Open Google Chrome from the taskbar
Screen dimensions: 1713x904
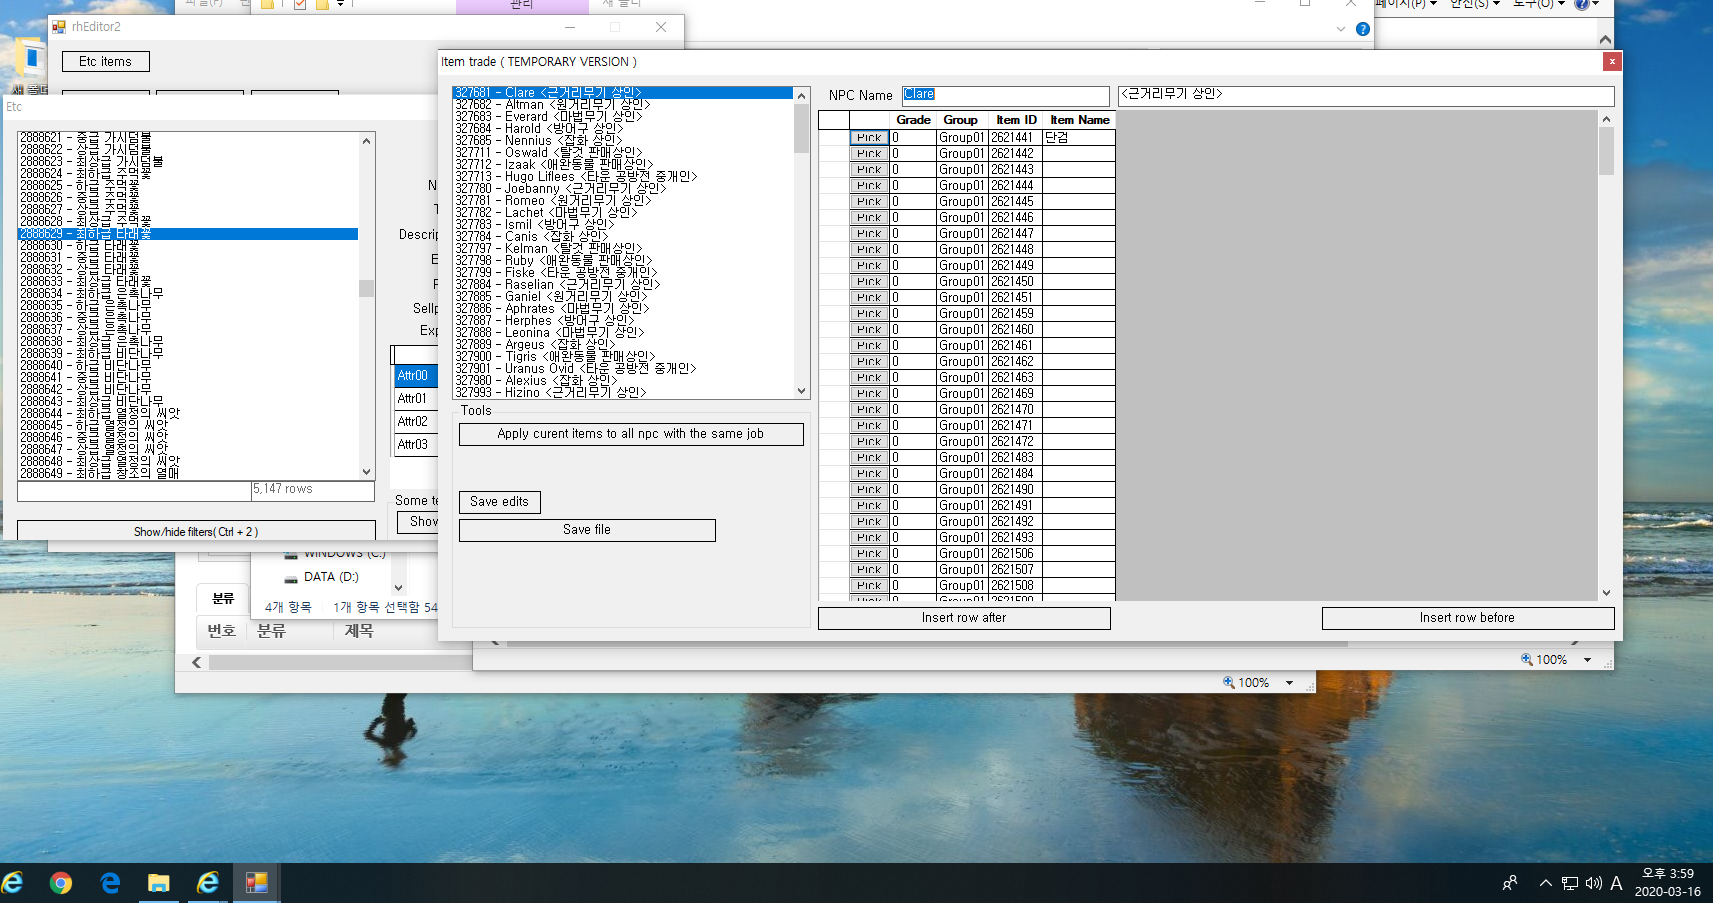click(x=61, y=883)
